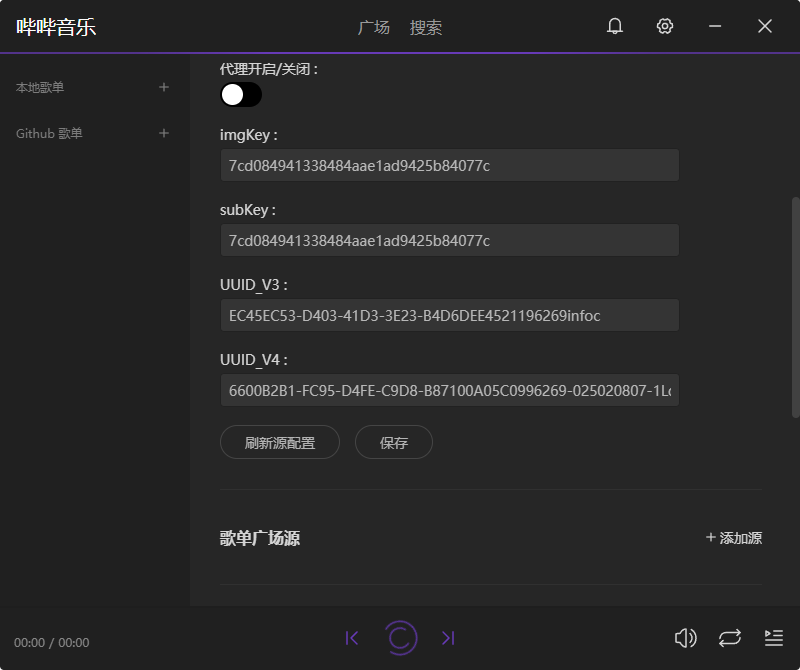The height and width of the screenshot is (670, 800).
Task: Open the playlist queue icon
Action: tap(773, 637)
